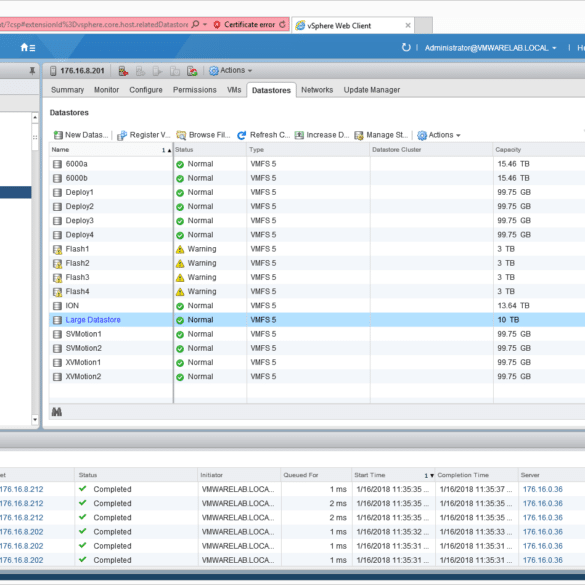Screen dimensions: 585x585
Task: Click the Register VM toolbar icon
Action: click(122, 135)
